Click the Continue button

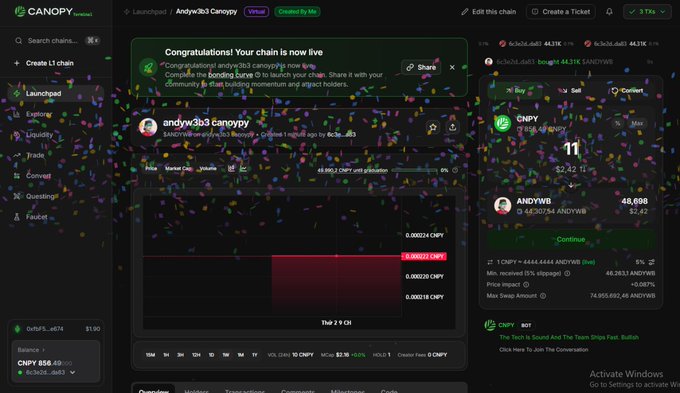click(571, 239)
